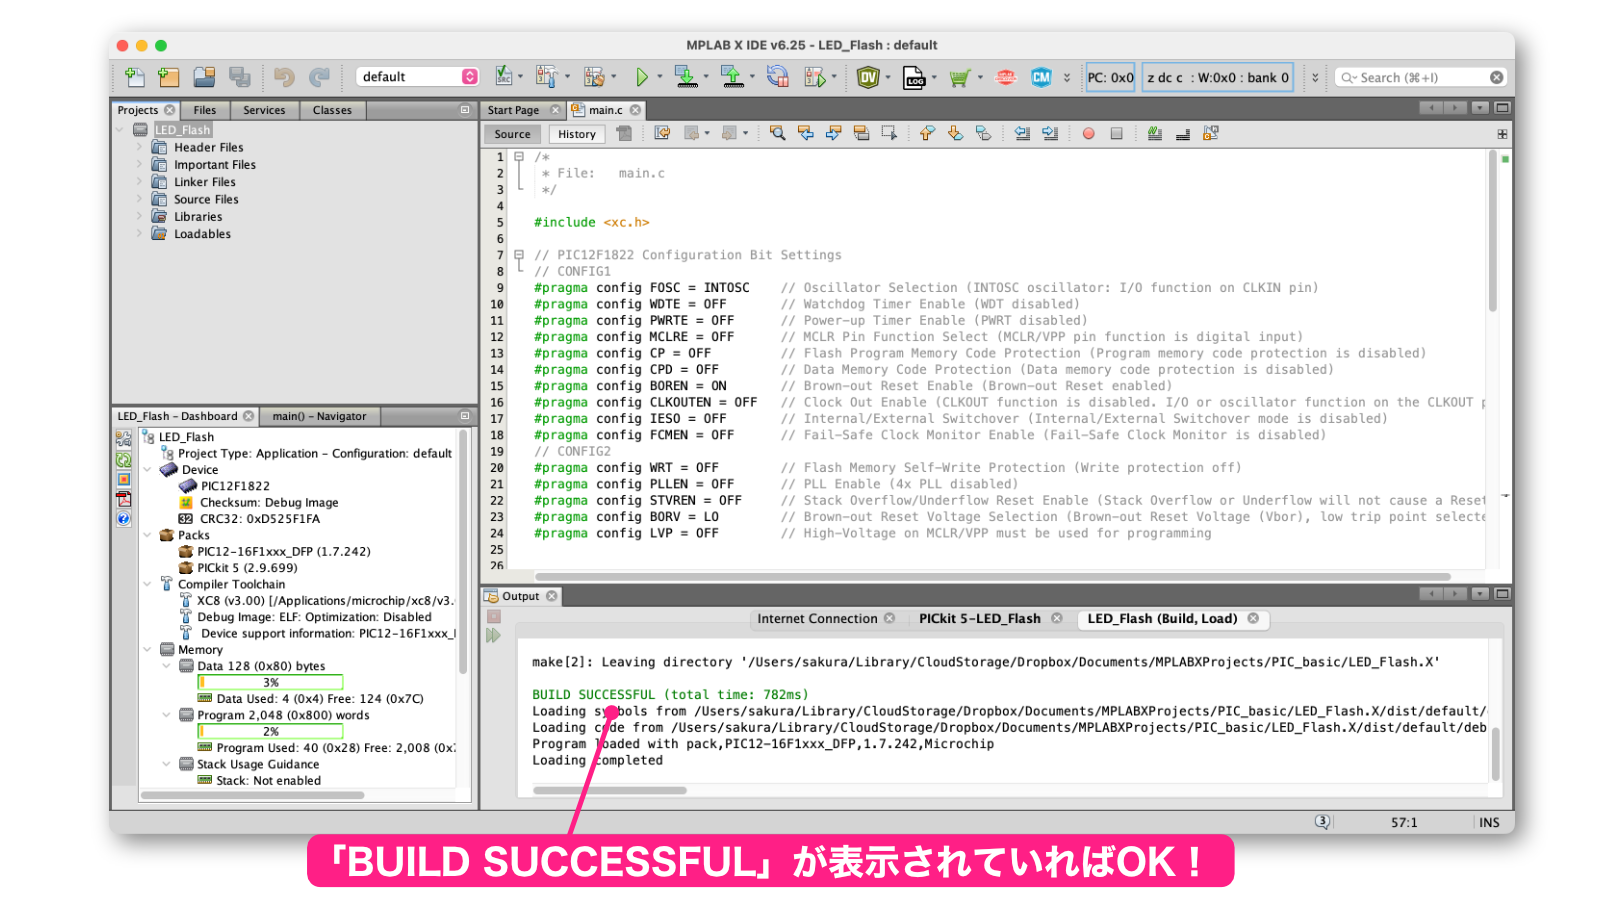Collapse the Device node in Dashboard

[x=148, y=470]
